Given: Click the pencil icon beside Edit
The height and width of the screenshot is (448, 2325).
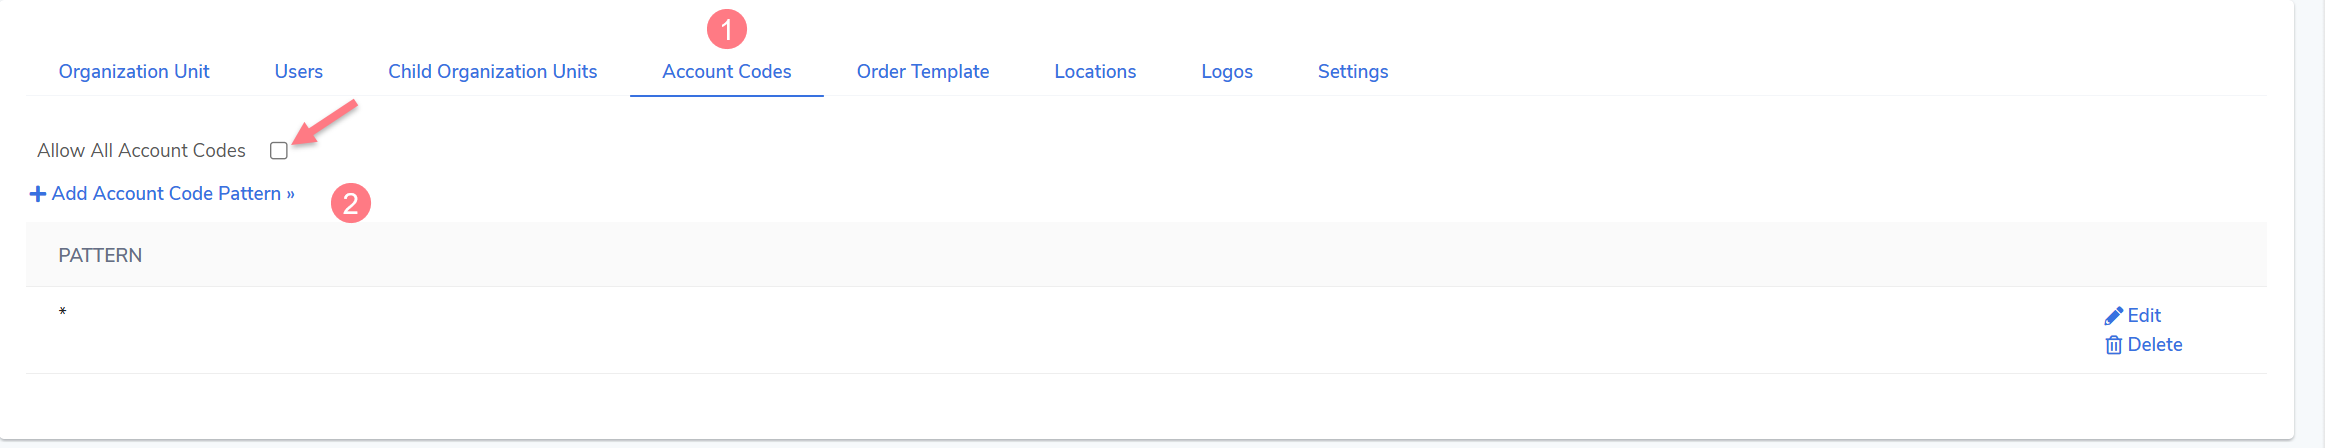Looking at the screenshot, I should pyautogui.click(x=2113, y=316).
